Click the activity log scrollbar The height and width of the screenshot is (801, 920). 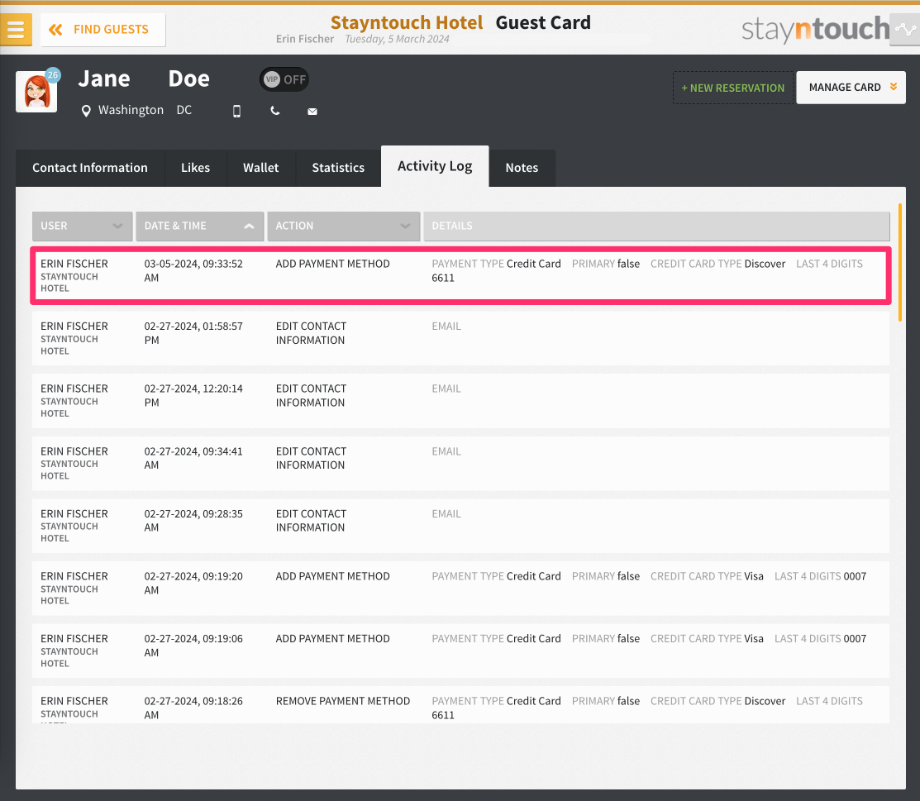click(x=900, y=262)
